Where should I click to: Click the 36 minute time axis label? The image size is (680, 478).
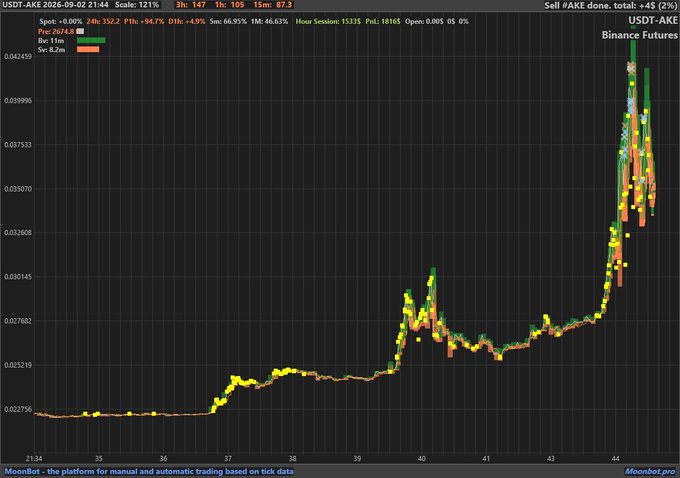tap(163, 458)
